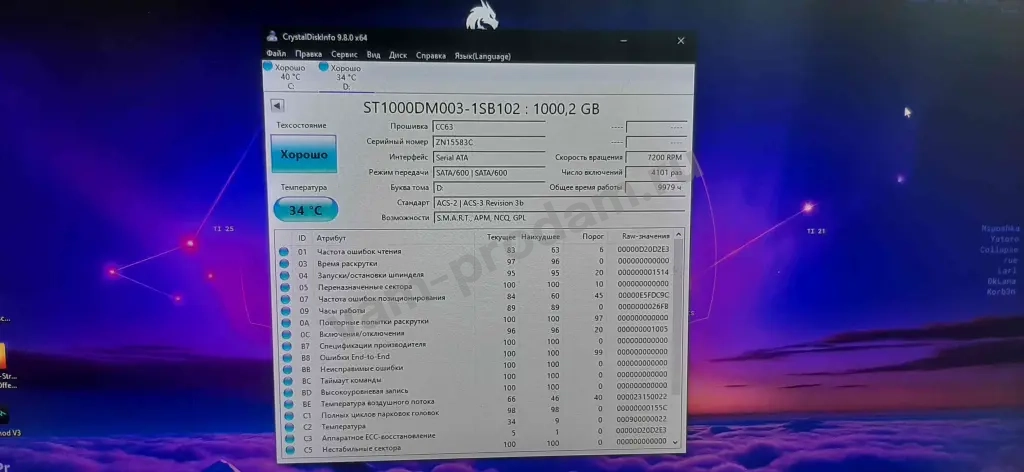Go to previous disk with left arrow button
This screenshot has width=1024, height=472.
pyautogui.click(x=277, y=106)
